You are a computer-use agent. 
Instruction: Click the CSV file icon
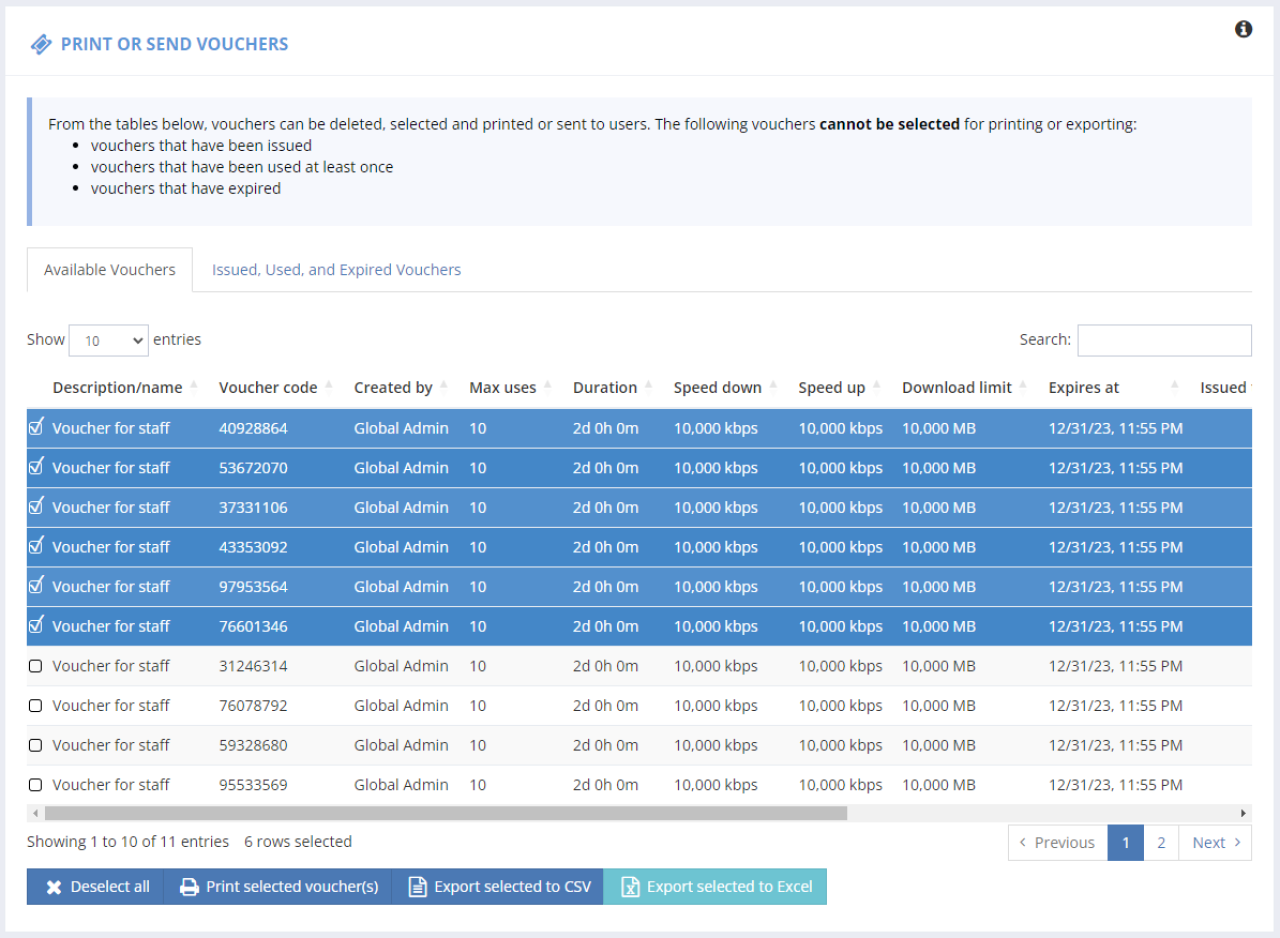click(417, 887)
